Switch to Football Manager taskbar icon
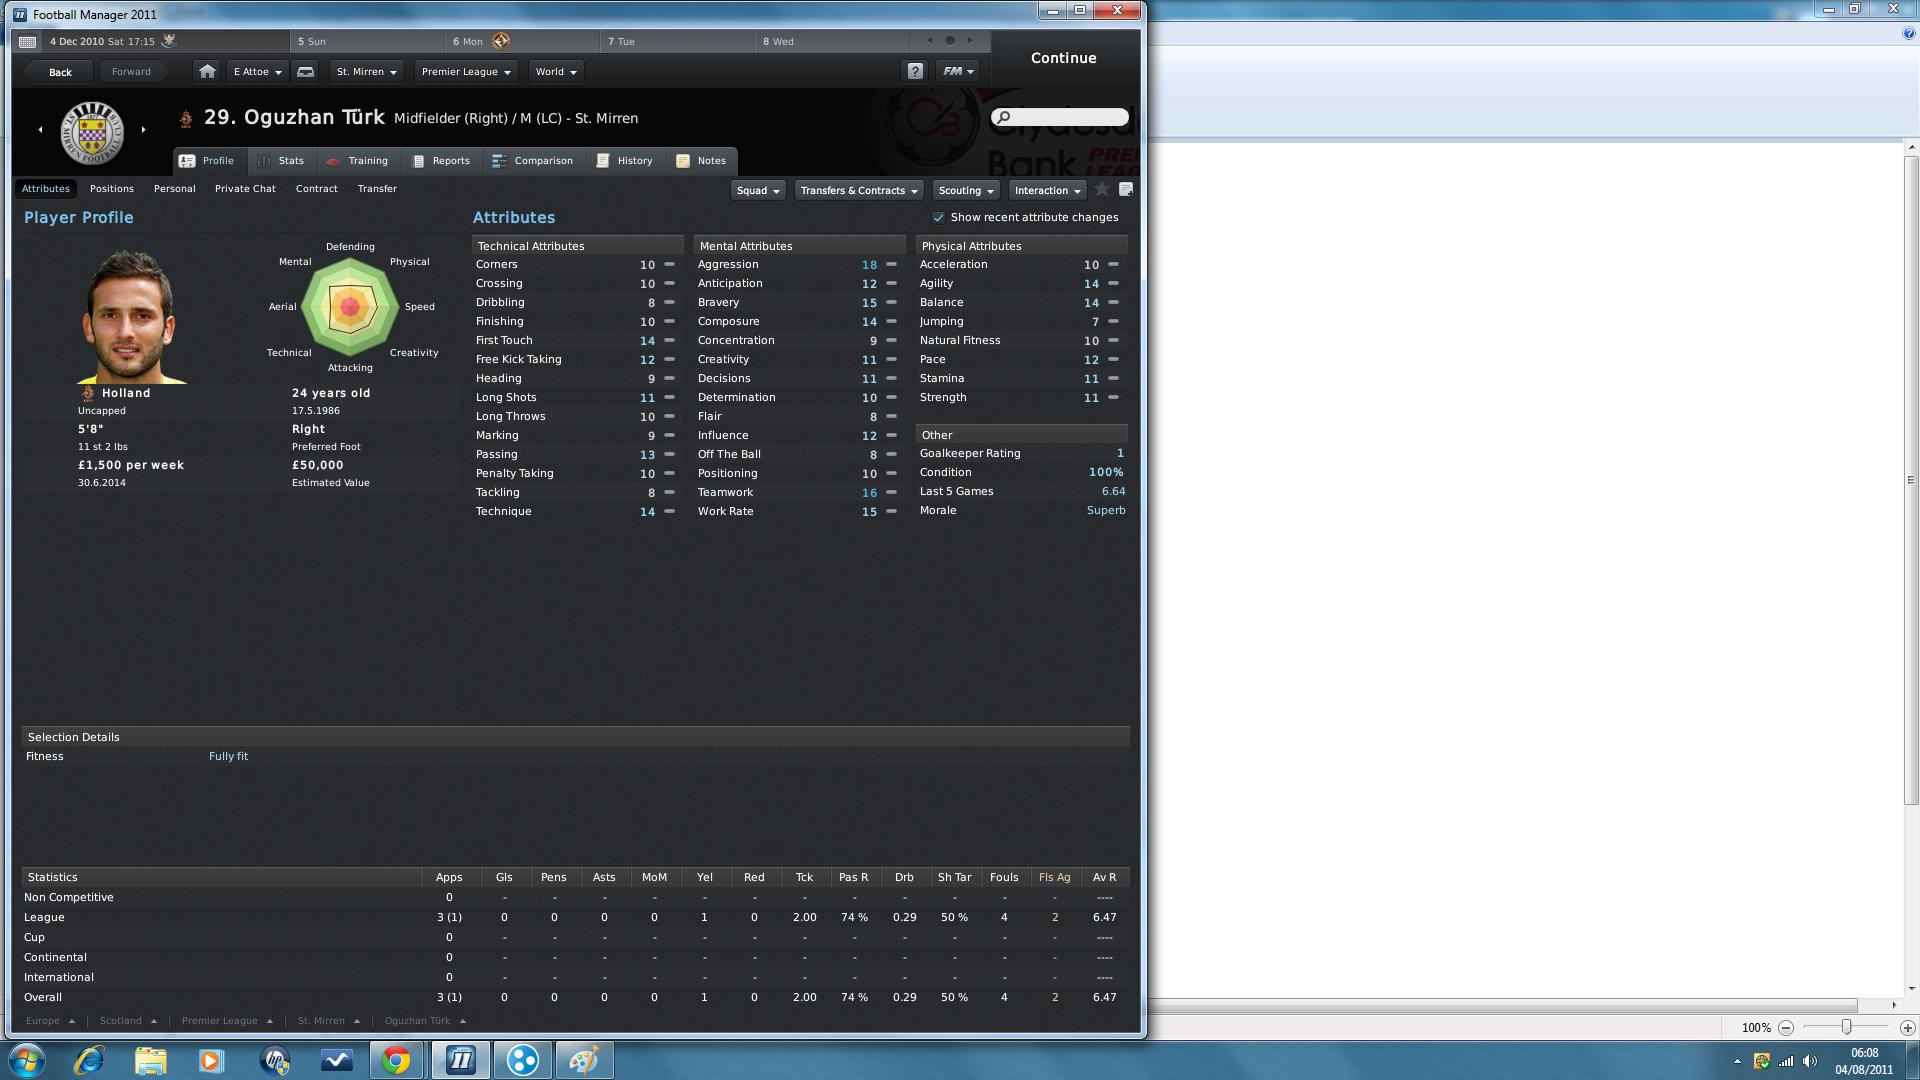 pyautogui.click(x=460, y=1060)
